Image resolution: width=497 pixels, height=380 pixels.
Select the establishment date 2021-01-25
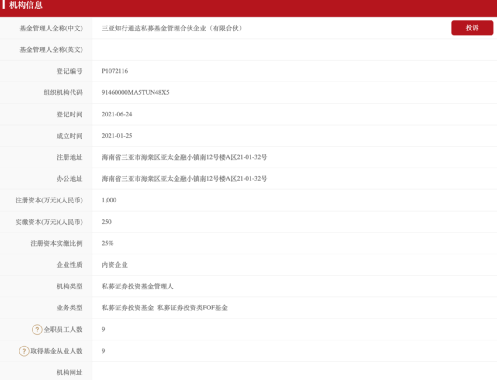coord(117,136)
